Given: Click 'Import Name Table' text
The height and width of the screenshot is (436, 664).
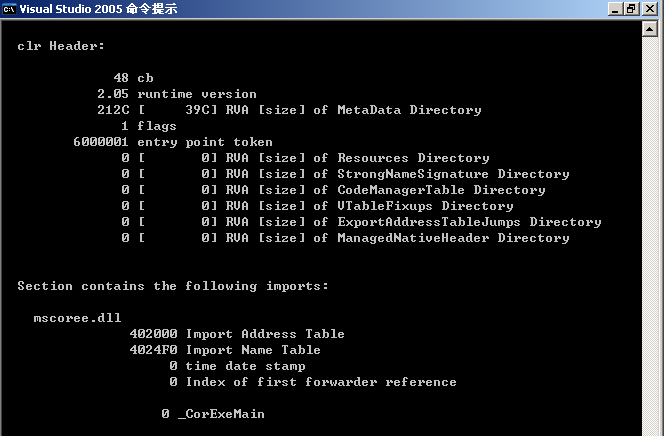Looking at the screenshot, I should 253,350.
